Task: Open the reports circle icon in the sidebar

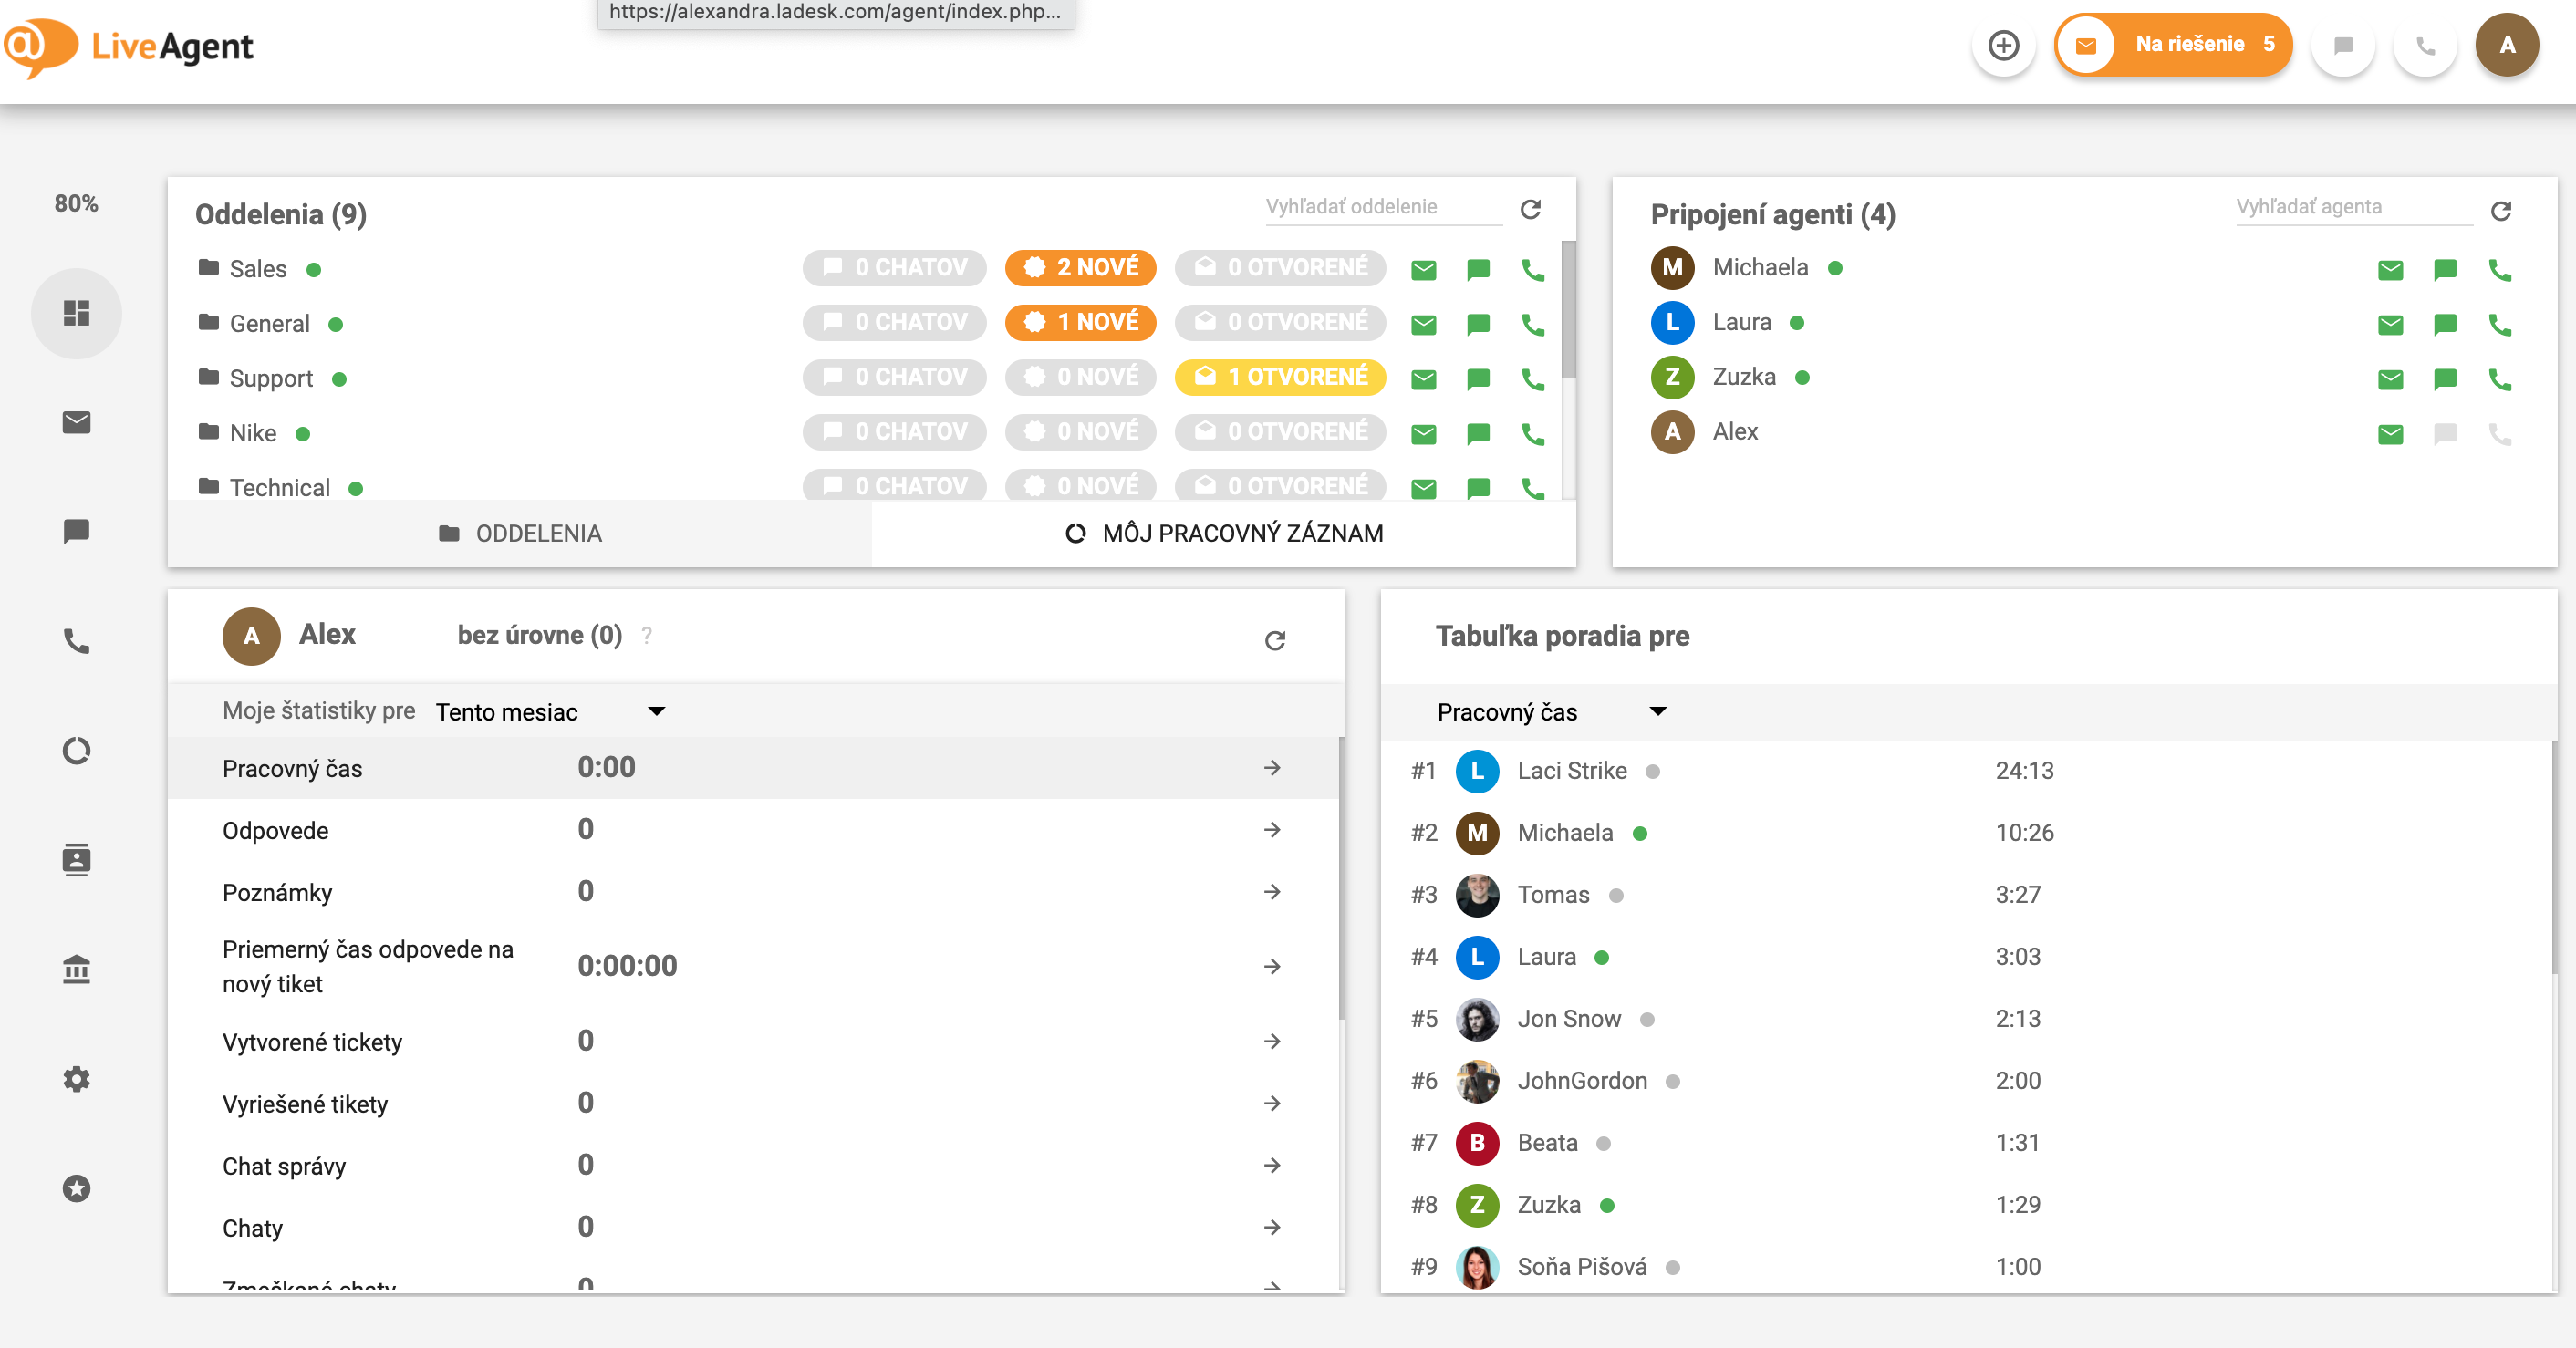Action: pyautogui.click(x=76, y=750)
